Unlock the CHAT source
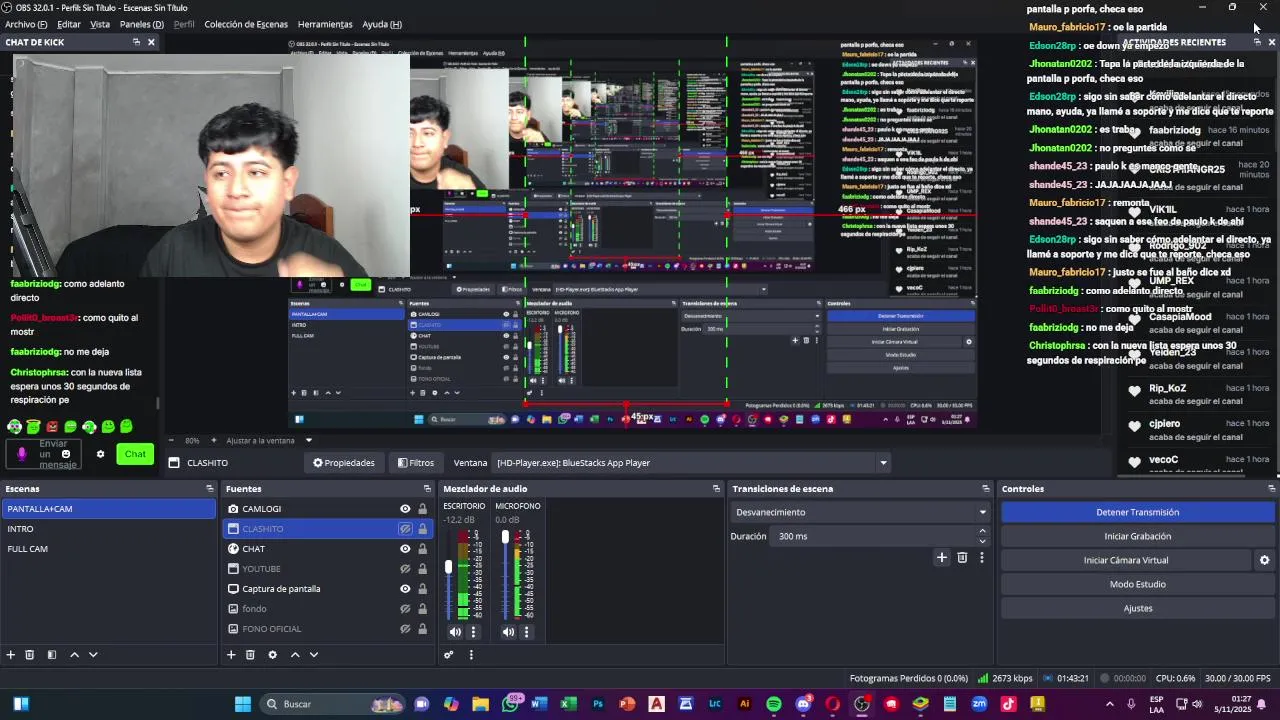1280x720 pixels. point(422,549)
